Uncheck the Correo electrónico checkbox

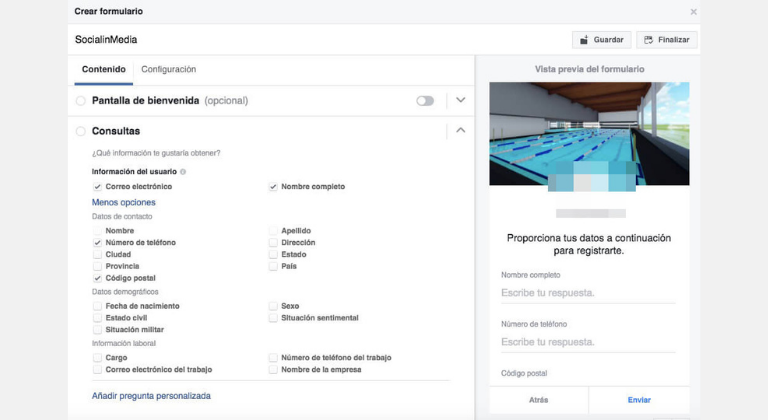(97, 187)
